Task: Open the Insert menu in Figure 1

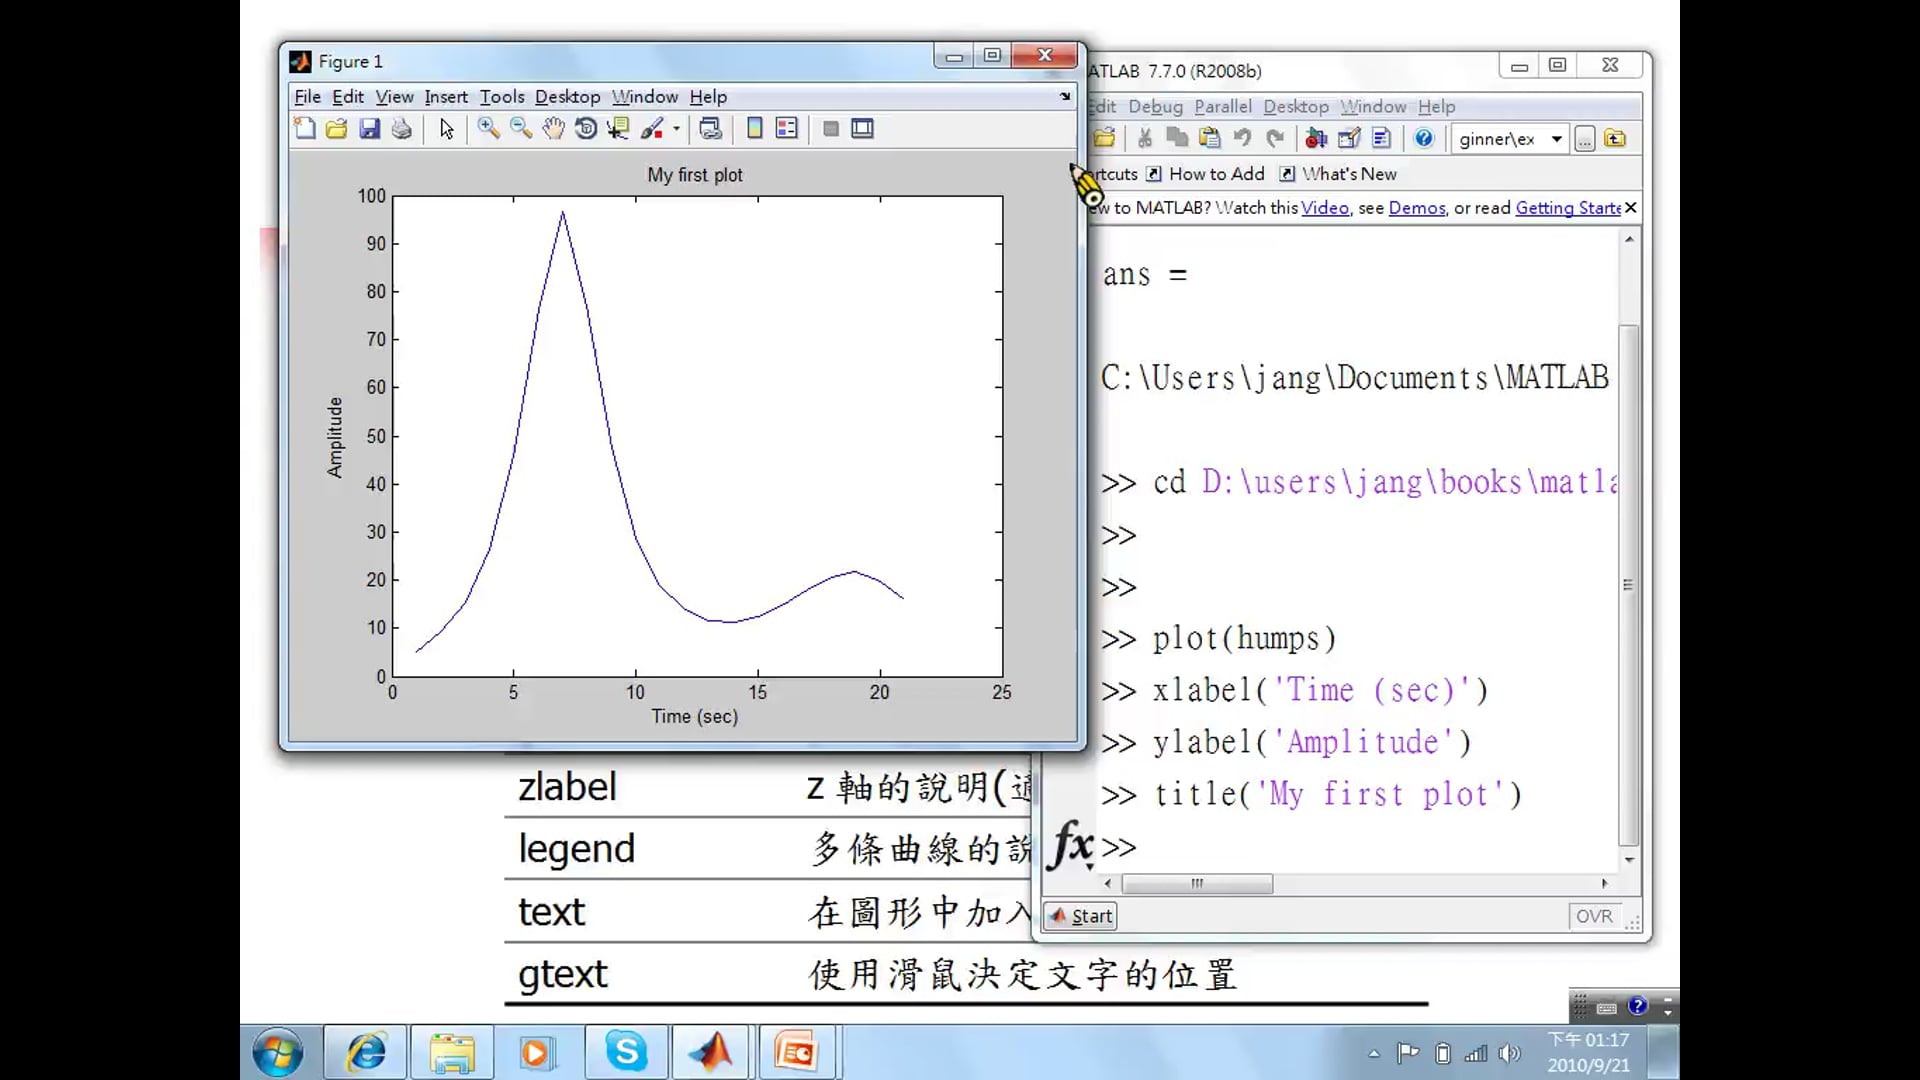Action: tap(445, 97)
